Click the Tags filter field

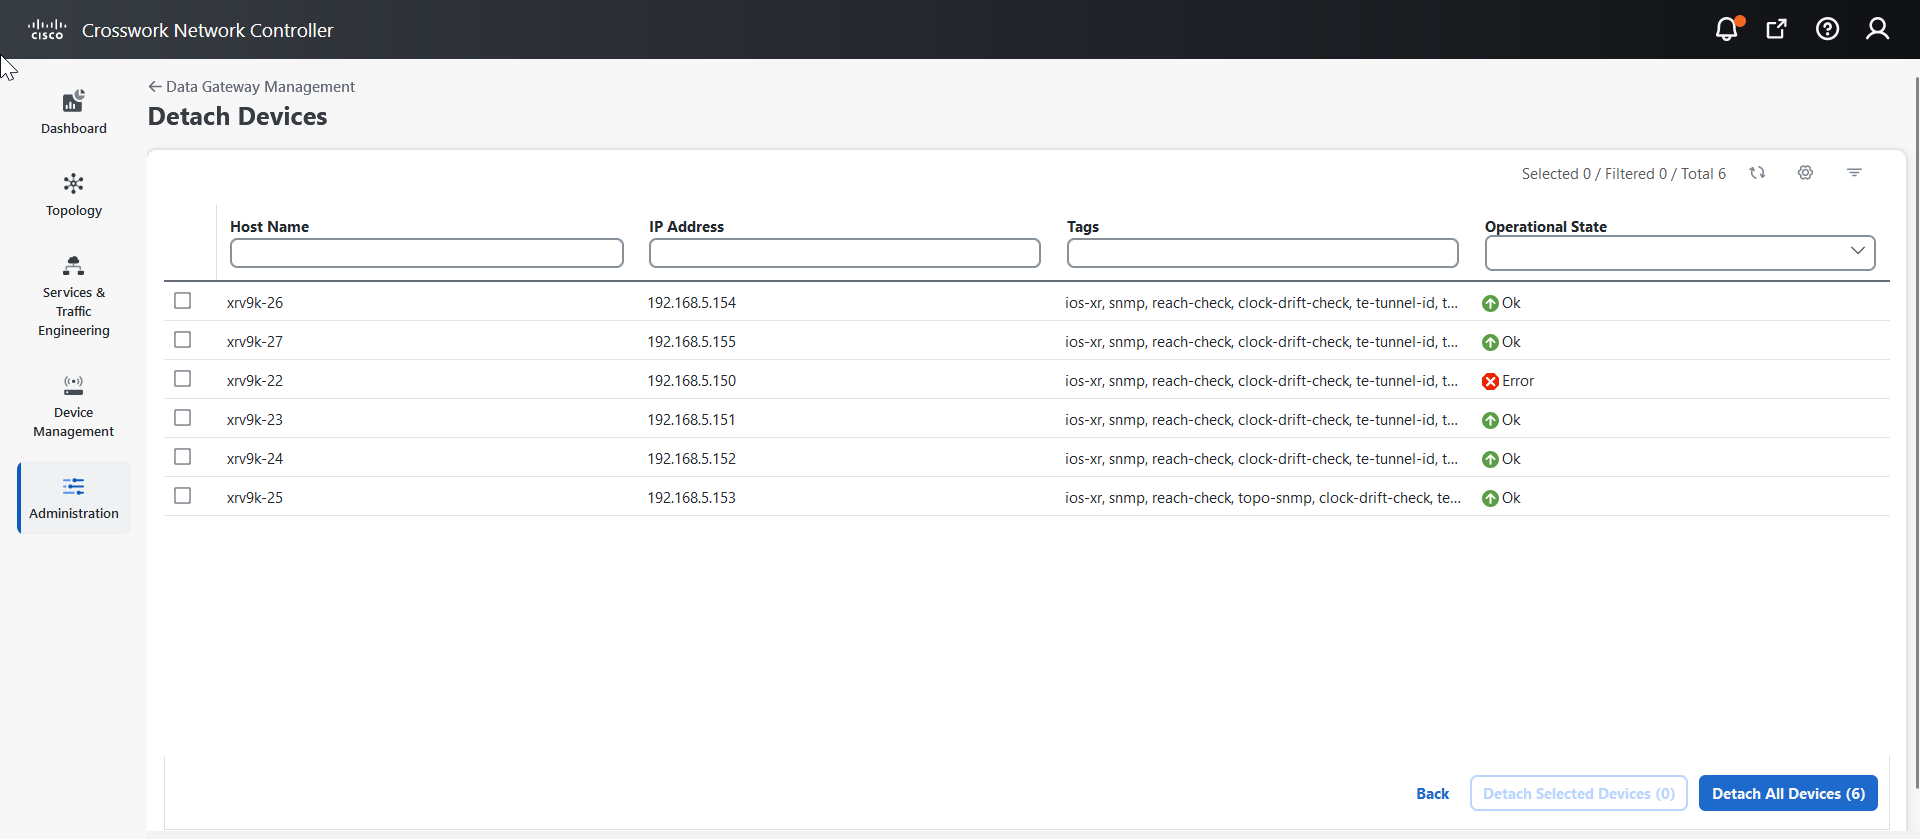coord(1263,253)
